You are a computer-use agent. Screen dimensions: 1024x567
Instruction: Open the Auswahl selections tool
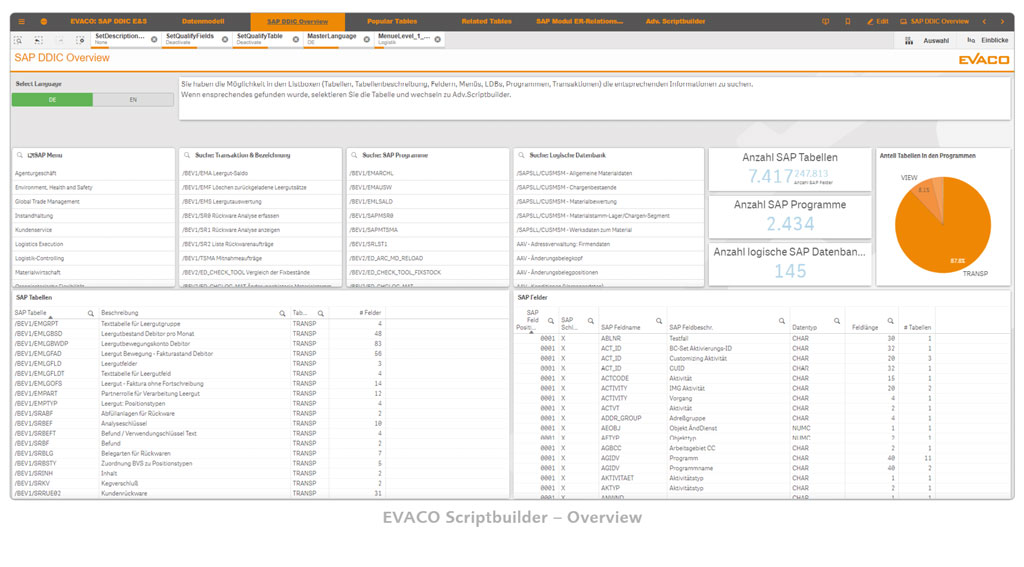[x=927, y=40]
